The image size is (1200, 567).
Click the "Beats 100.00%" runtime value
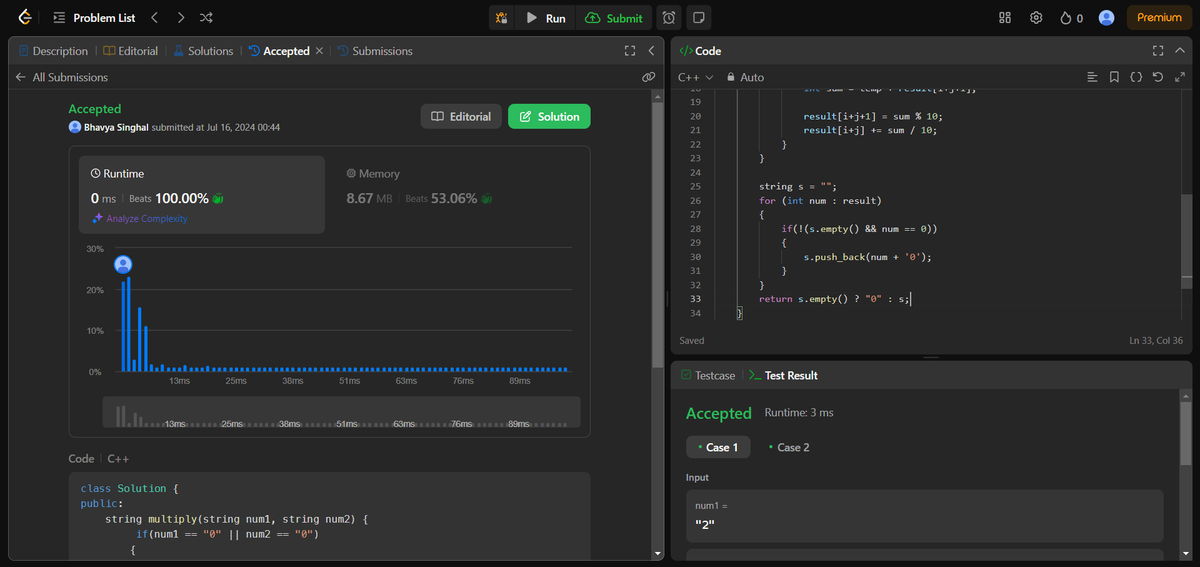(x=176, y=198)
